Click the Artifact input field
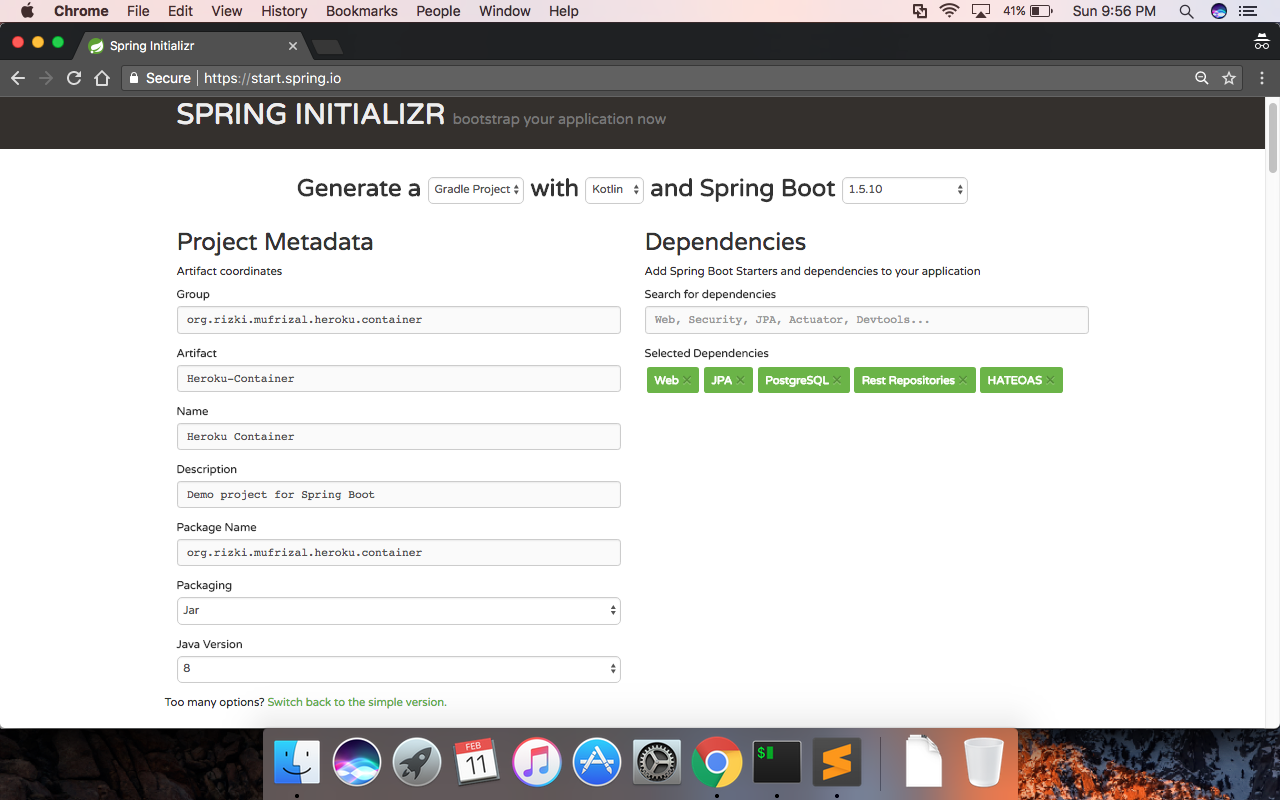This screenshot has width=1280, height=800. point(399,378)
